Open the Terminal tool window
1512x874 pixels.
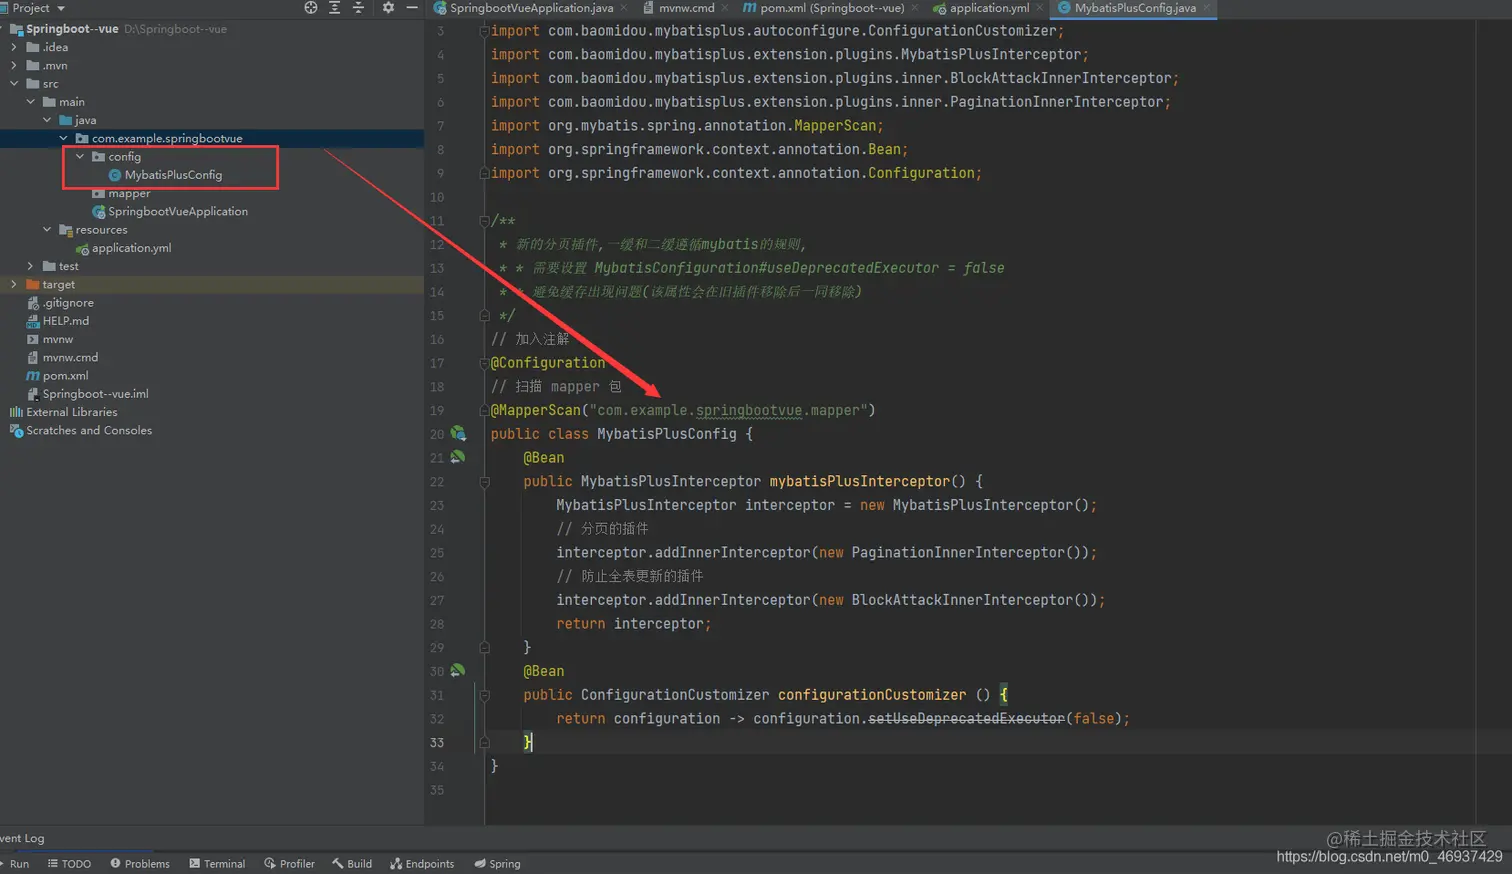point(217,864)
